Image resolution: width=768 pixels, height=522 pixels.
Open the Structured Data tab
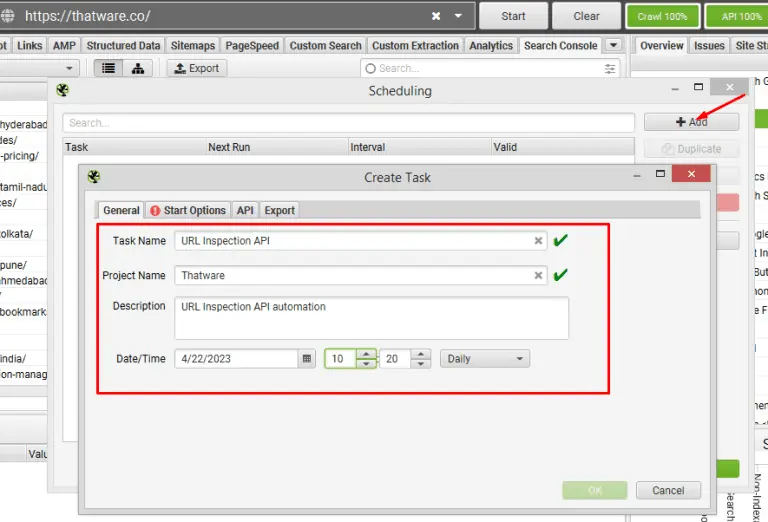pyautogui.click(x=123, y=46)
